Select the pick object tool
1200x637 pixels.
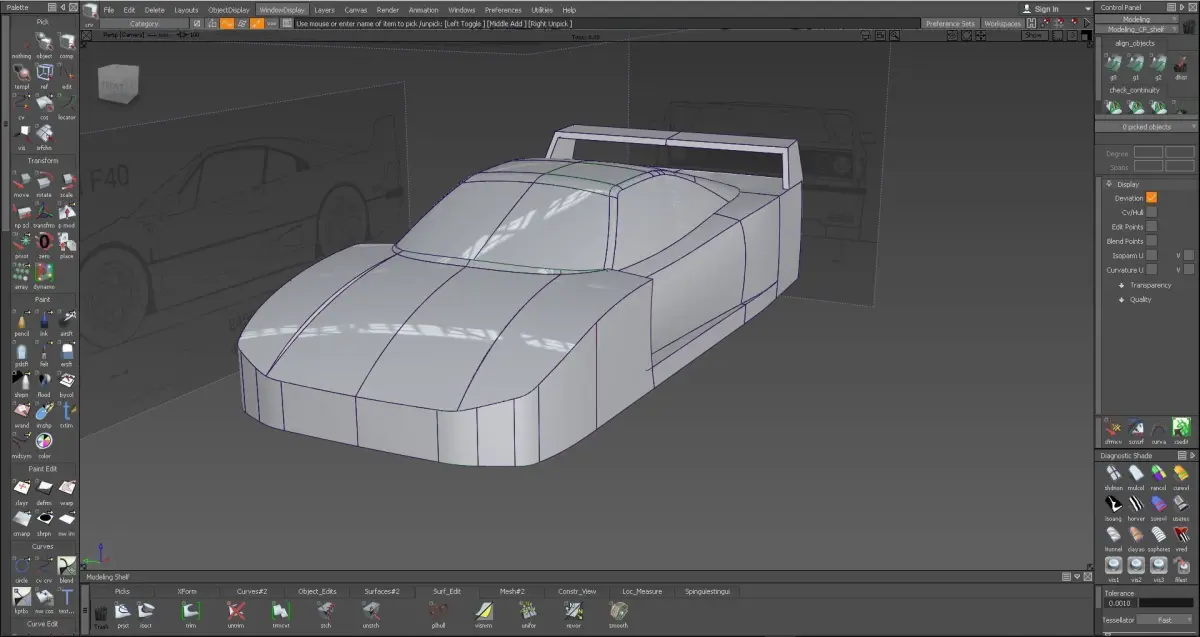pyautogui.click(x=44, y=44)
